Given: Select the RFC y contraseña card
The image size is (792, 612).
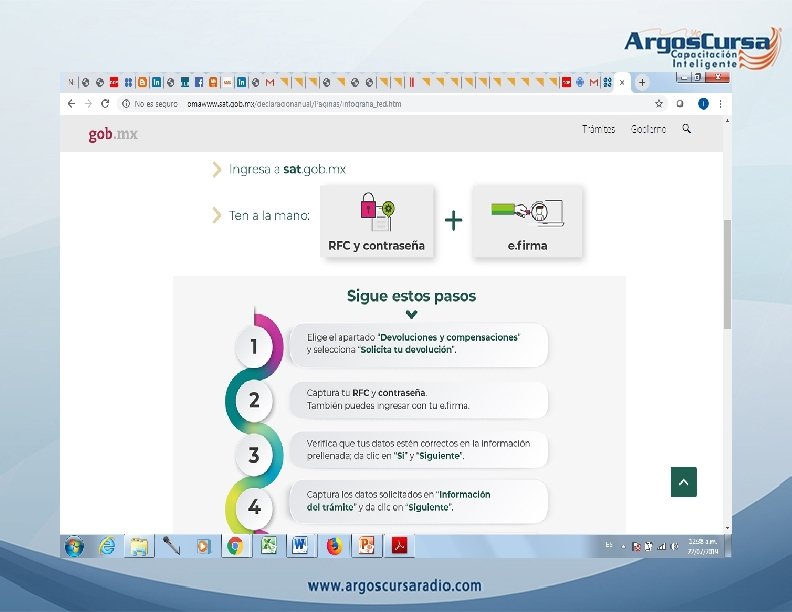Looking at the screenshot, I should (377, 222).
